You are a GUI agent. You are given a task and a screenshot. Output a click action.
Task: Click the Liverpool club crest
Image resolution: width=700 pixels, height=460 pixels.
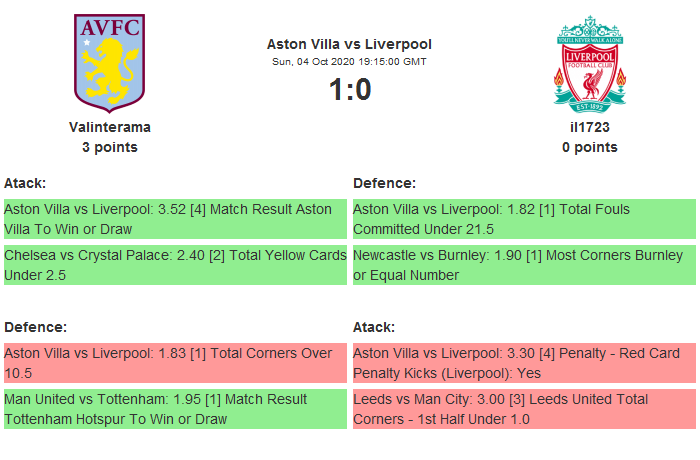click(590, 63)
